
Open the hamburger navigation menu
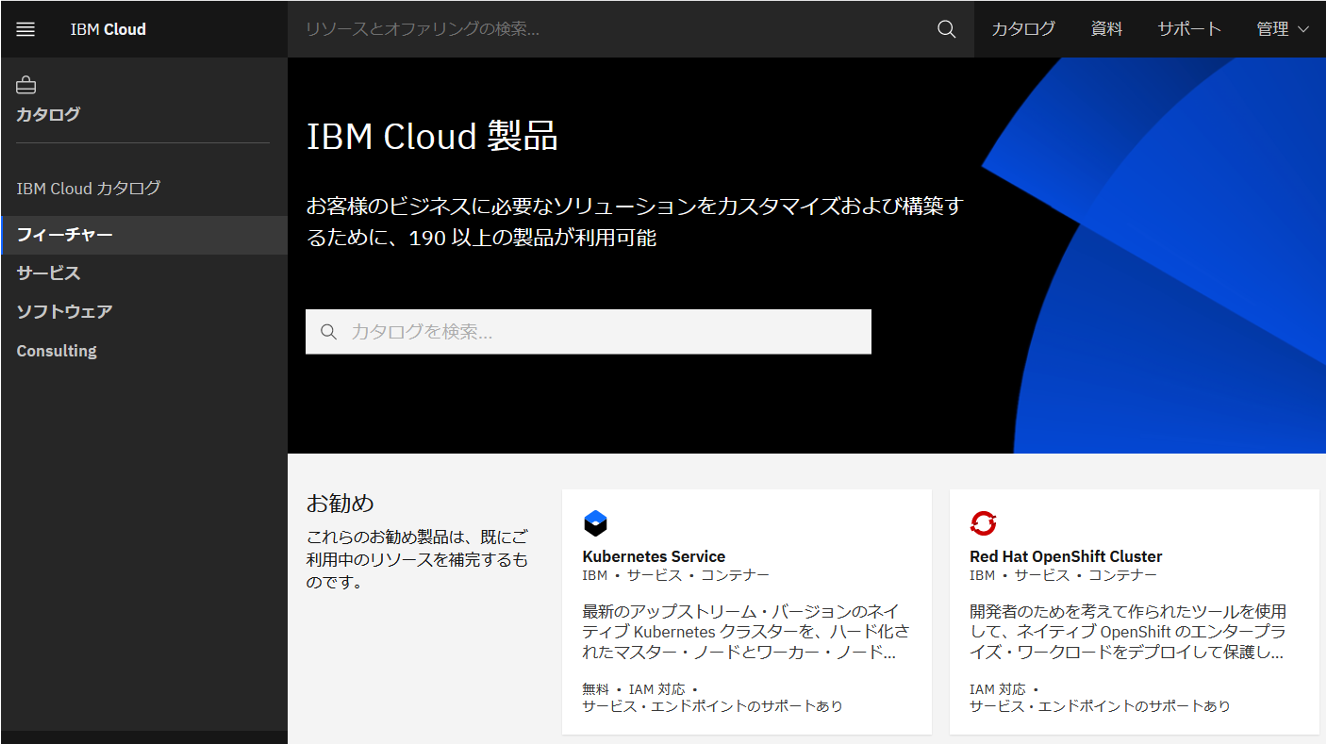26,29
